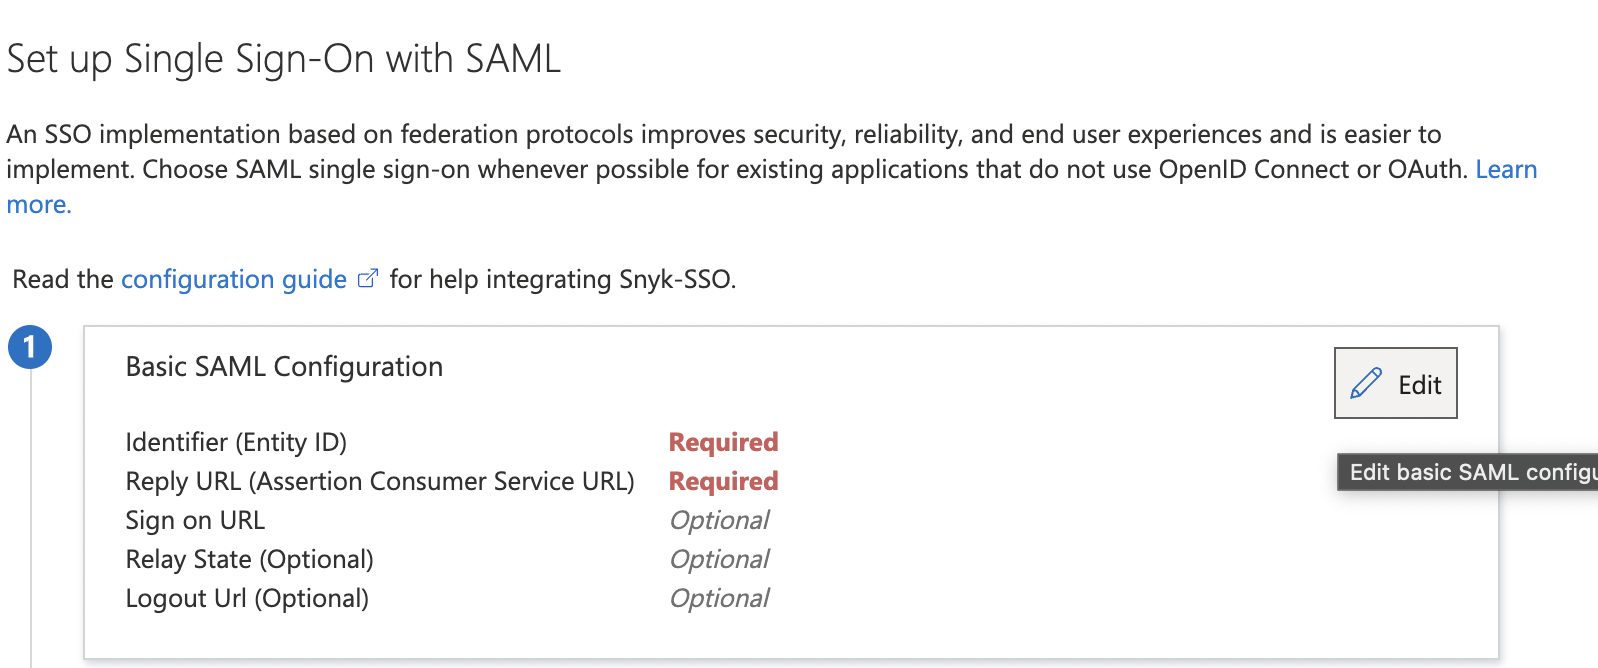This screenshot has height=668, width=1598.
Task: Click the Reply URL Required label
Action: [723, 481]
